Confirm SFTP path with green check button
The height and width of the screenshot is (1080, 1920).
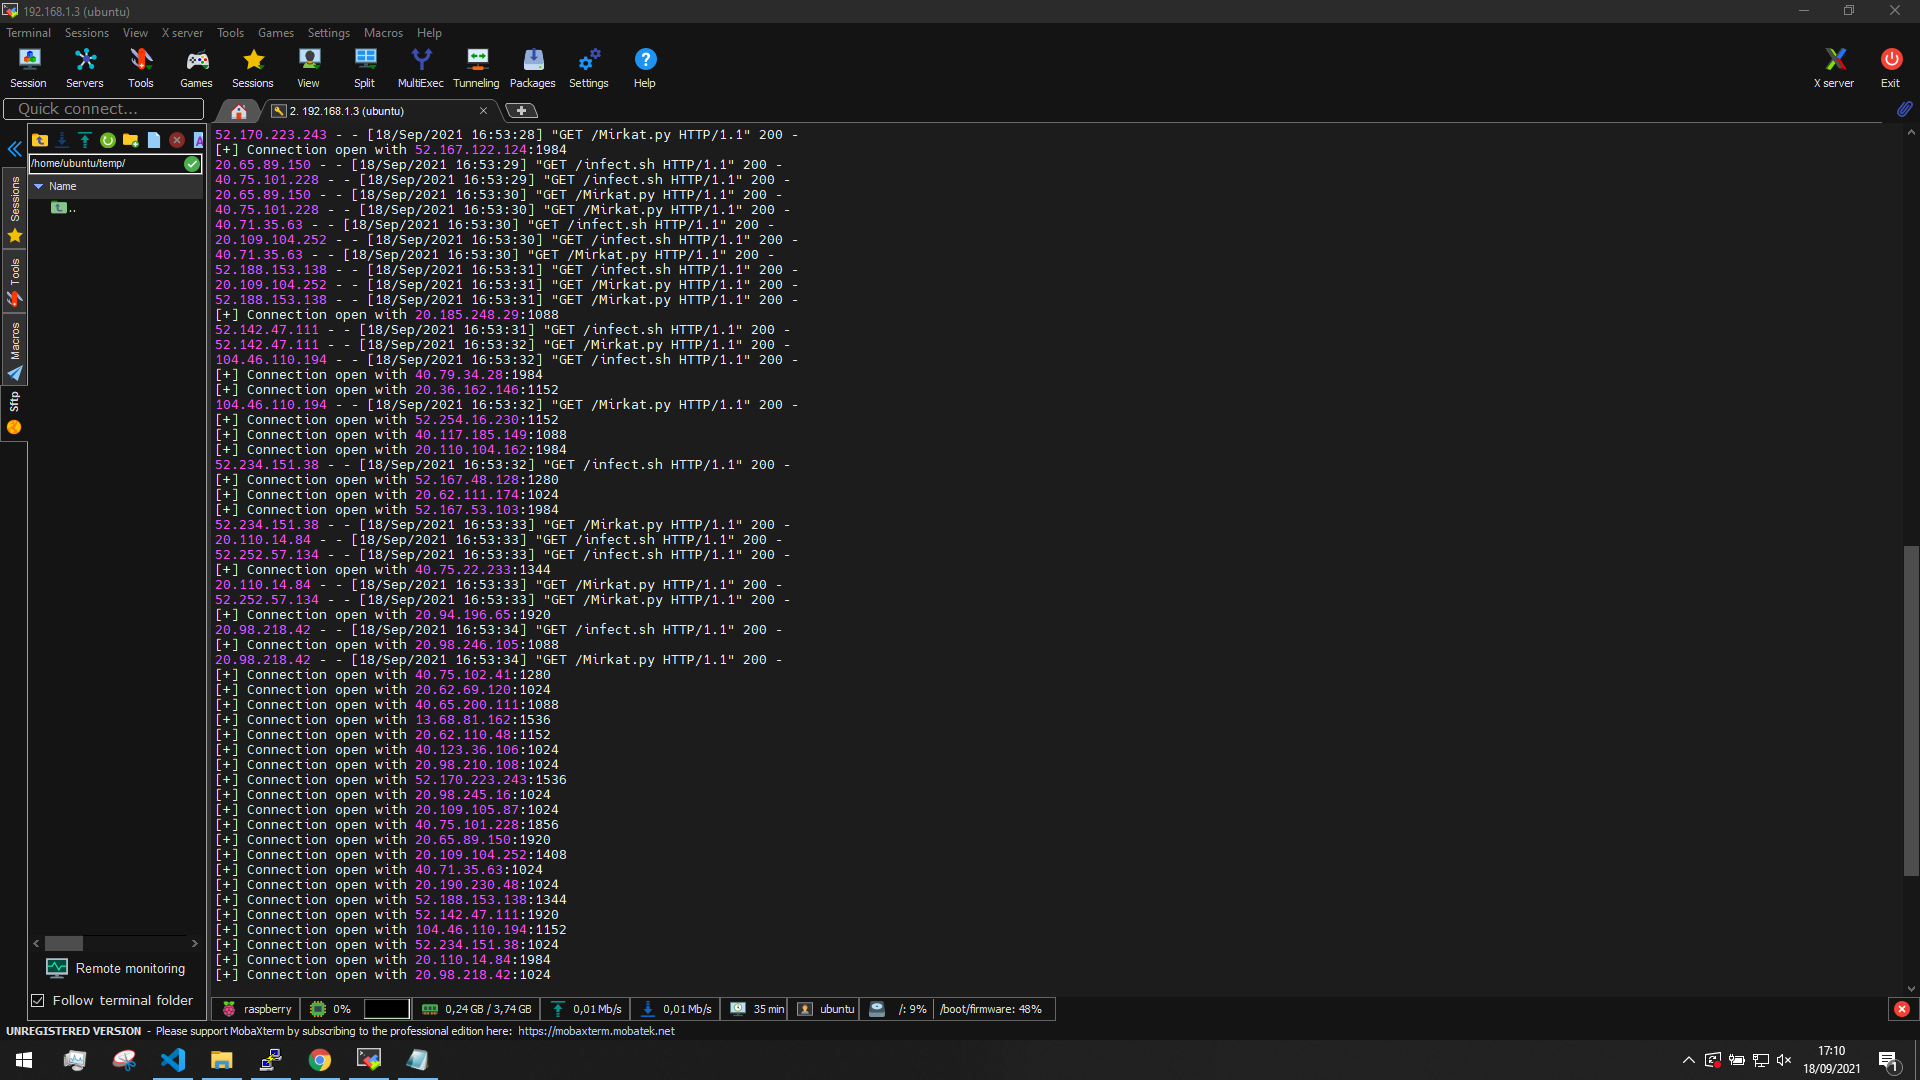(x=192, y=164)
